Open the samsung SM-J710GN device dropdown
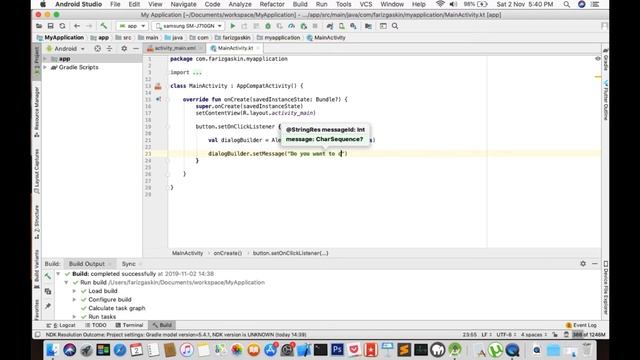The height and width of the screenshot is (360, 640). 188,26
